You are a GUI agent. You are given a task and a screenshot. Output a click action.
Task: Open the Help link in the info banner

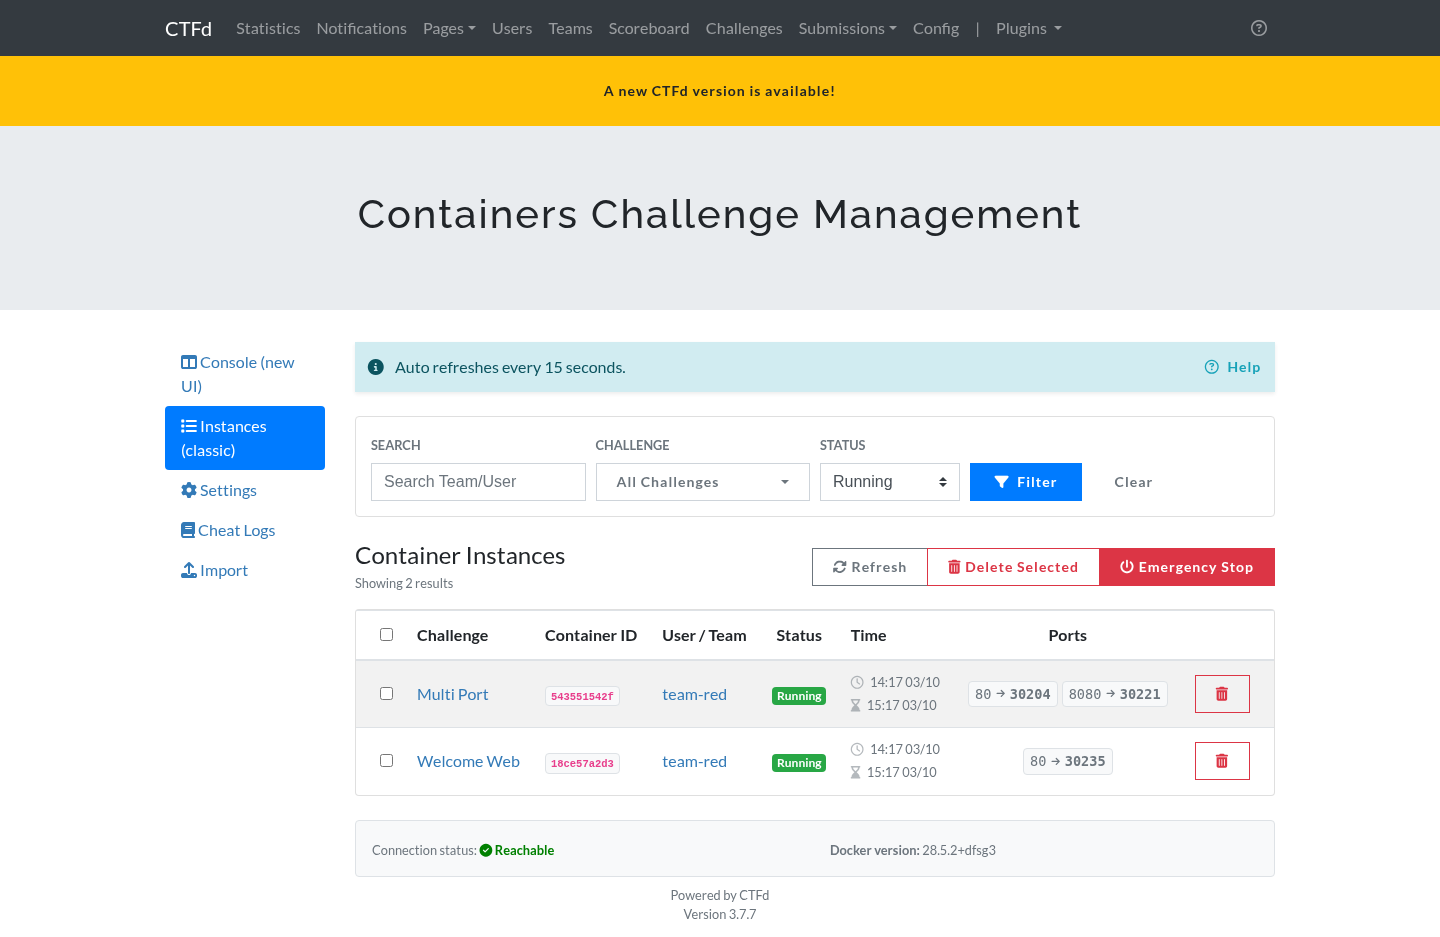click(x=1233, y=367)
